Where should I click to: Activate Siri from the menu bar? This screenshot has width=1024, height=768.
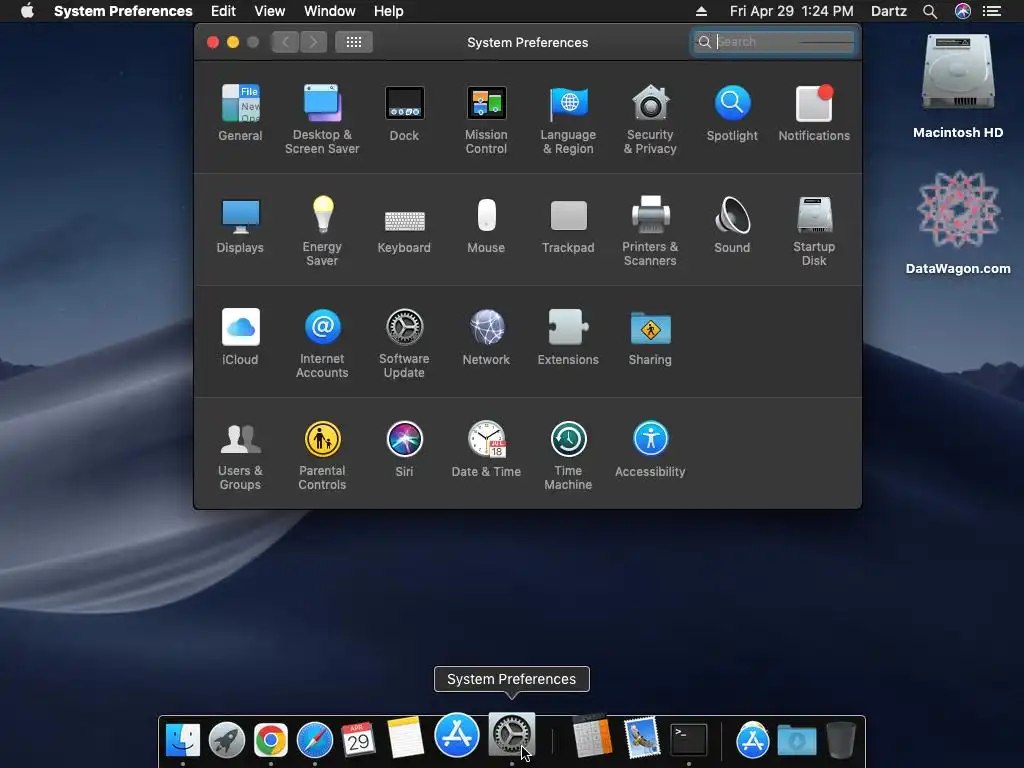tap(963, 11)
